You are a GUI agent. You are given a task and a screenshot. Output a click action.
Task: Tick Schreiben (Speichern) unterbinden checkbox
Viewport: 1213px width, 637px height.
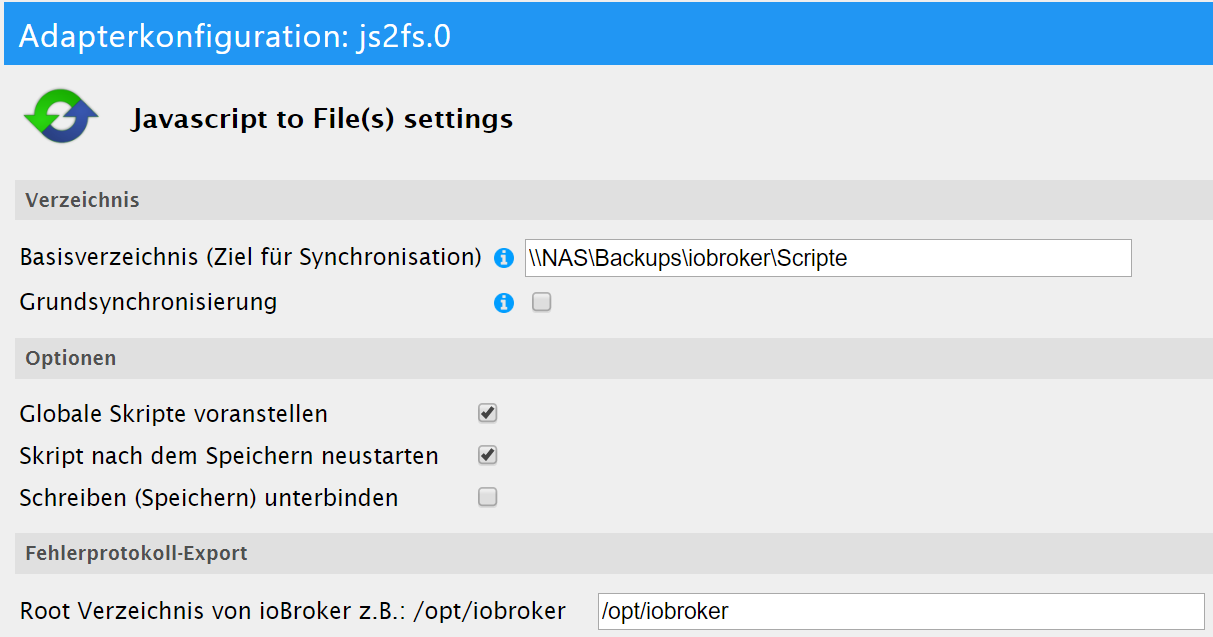pos(487,497)
